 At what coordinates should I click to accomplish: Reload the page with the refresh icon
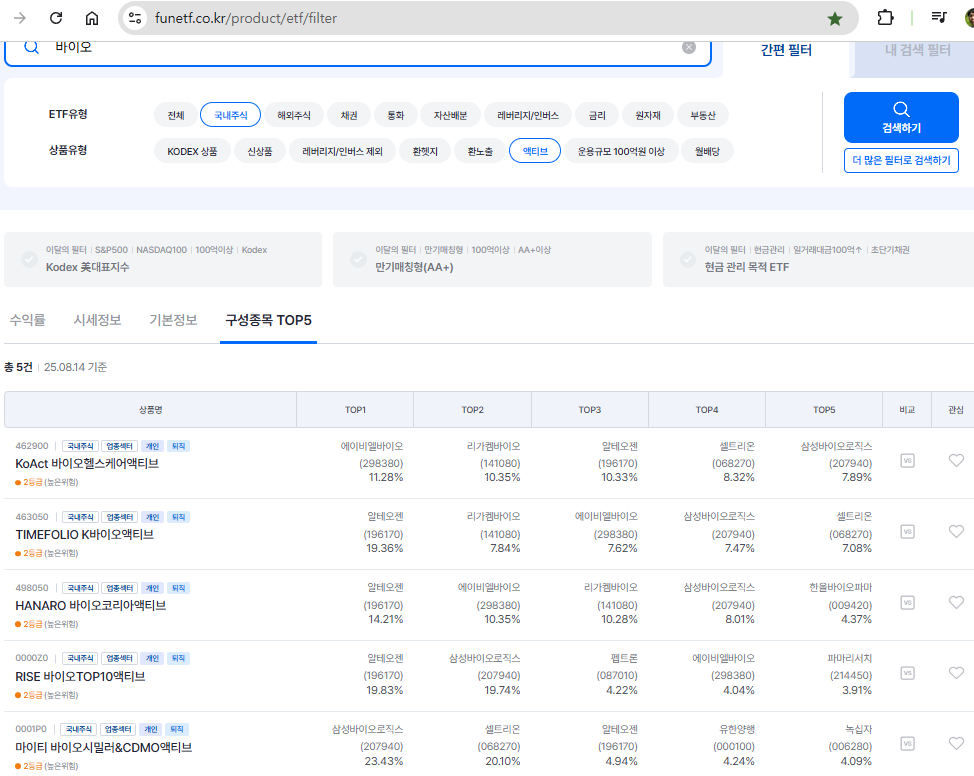56,18
